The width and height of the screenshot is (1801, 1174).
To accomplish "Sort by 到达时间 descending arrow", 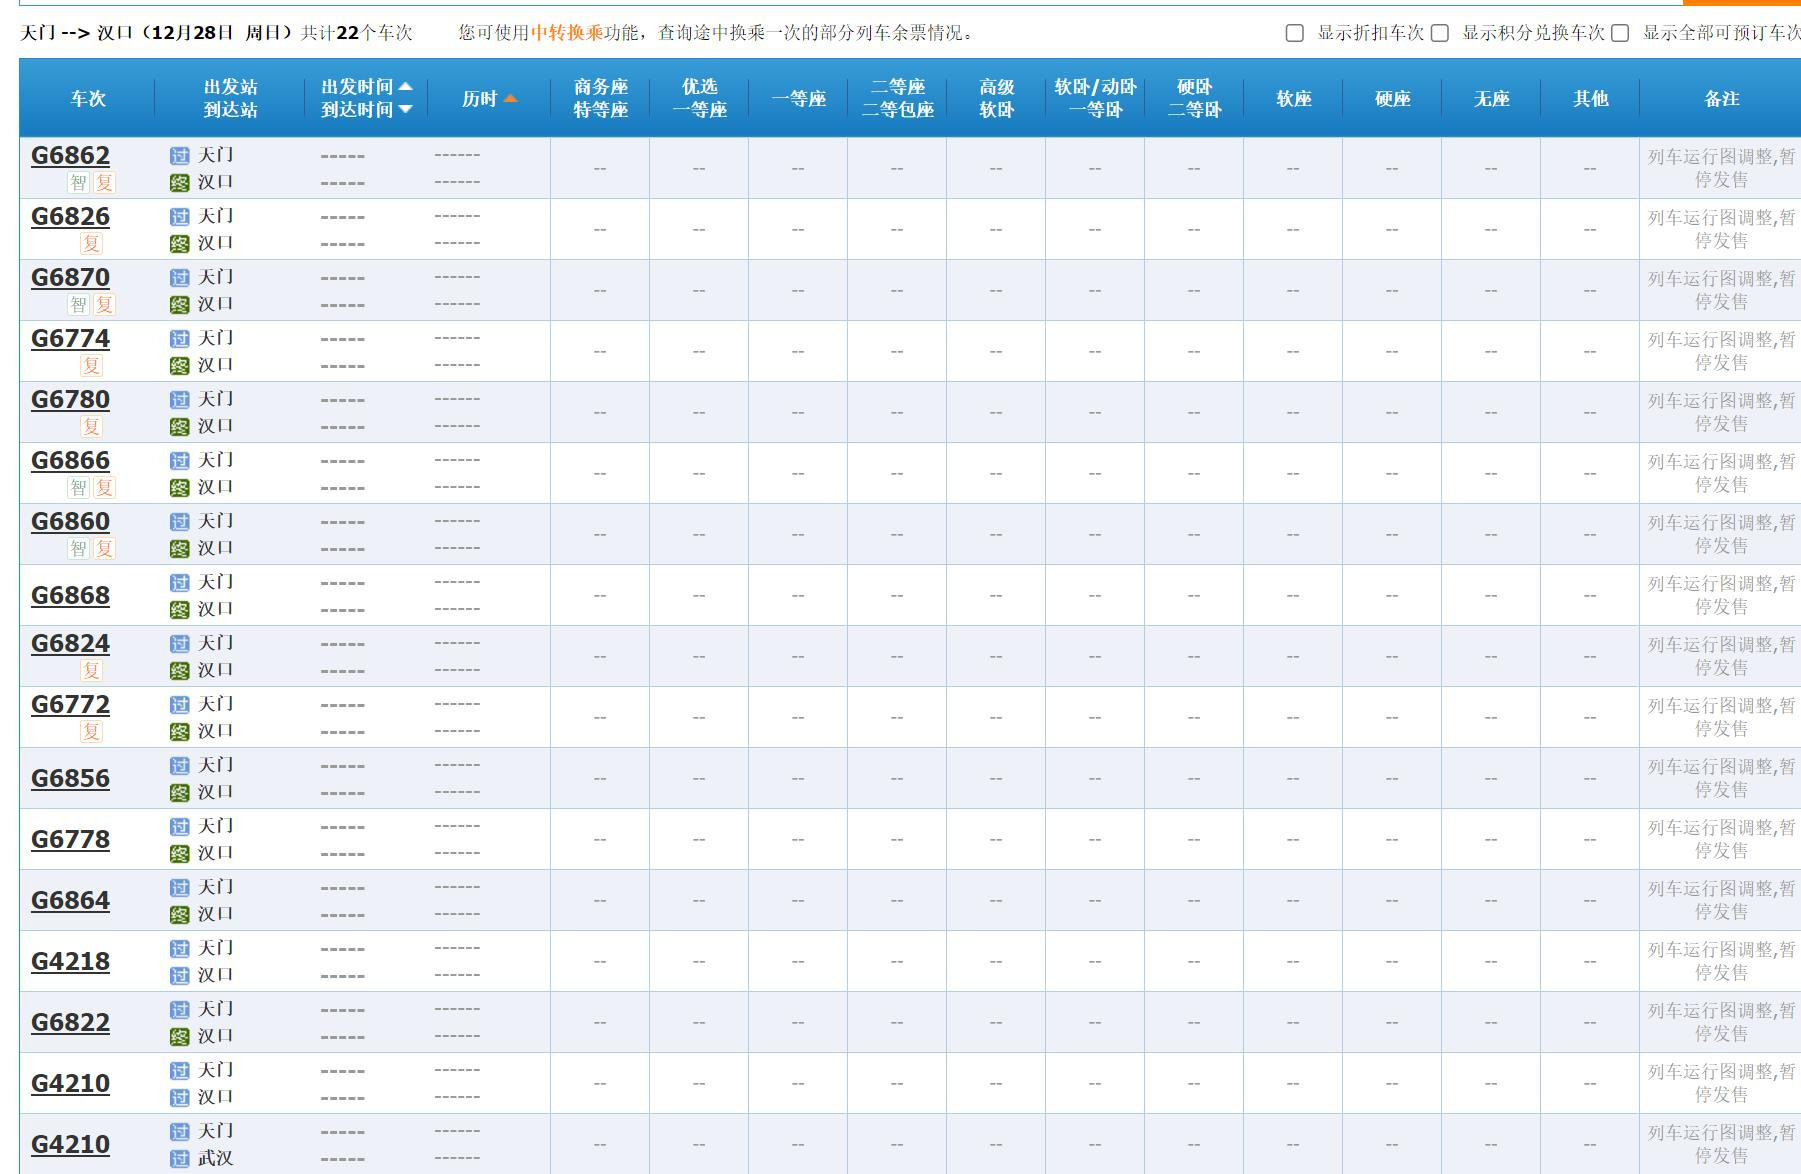I will tap(405, 110).
